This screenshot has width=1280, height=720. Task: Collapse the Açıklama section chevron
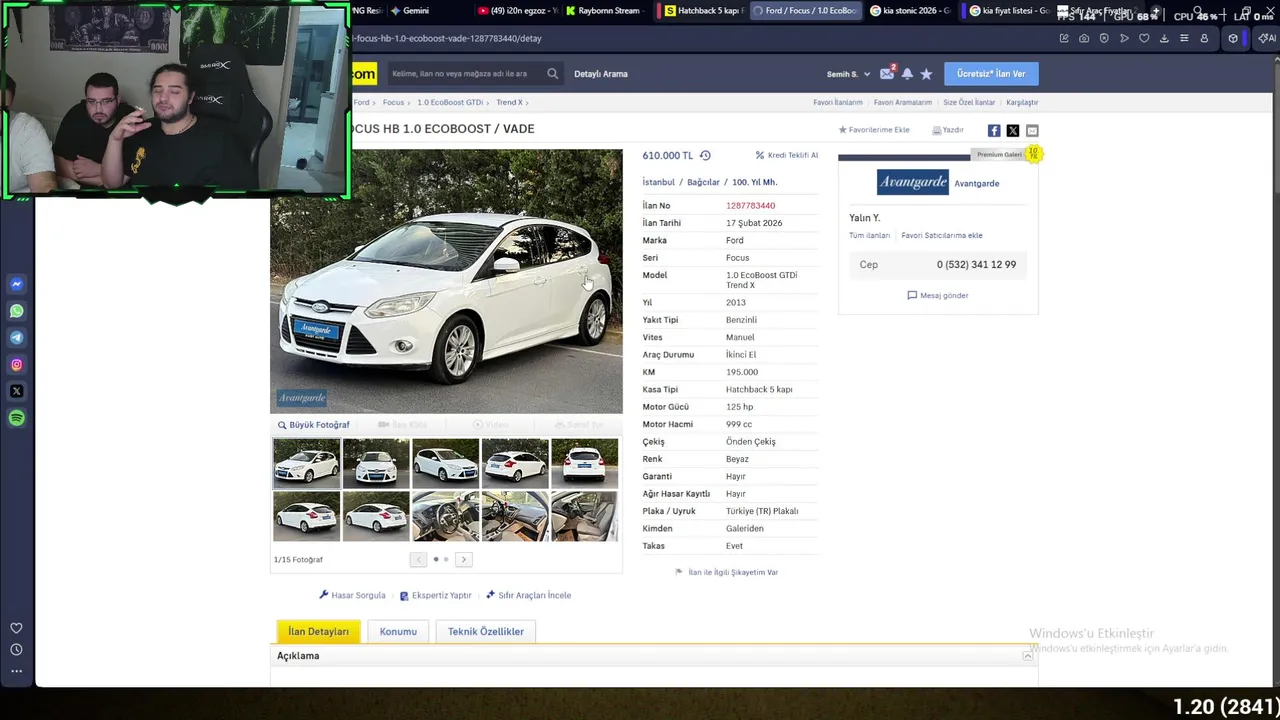(1027, 656)
